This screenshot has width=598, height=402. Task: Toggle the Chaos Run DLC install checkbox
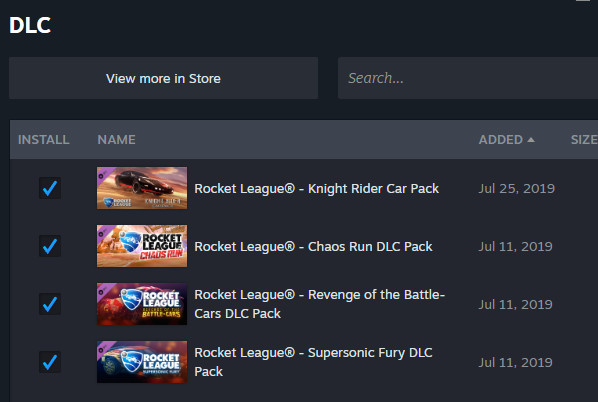(x=50, y=246)
